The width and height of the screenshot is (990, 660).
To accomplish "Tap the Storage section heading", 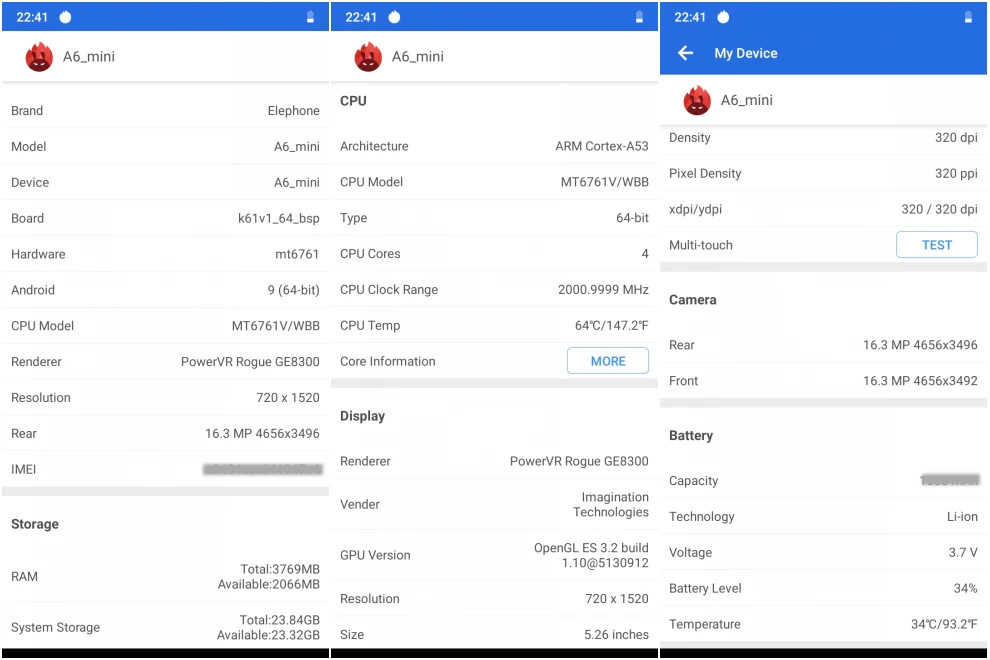I will tap(35, 524).
